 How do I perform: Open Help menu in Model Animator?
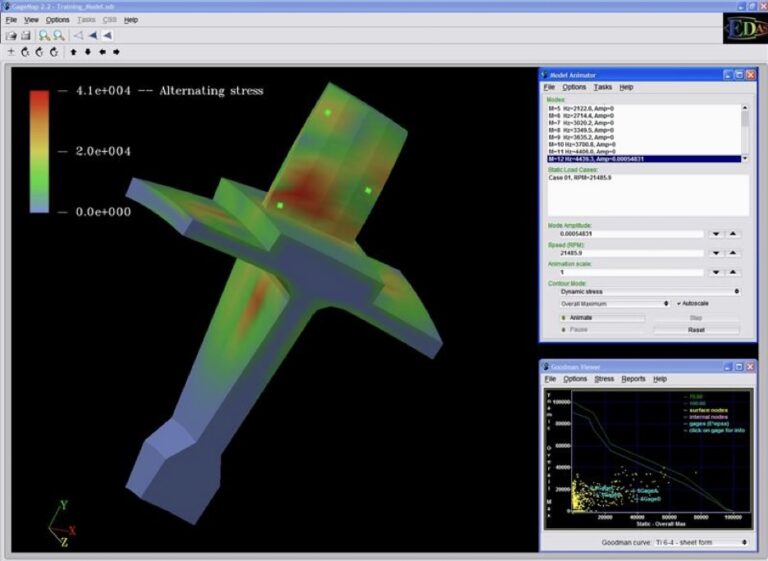click(626, 87)
